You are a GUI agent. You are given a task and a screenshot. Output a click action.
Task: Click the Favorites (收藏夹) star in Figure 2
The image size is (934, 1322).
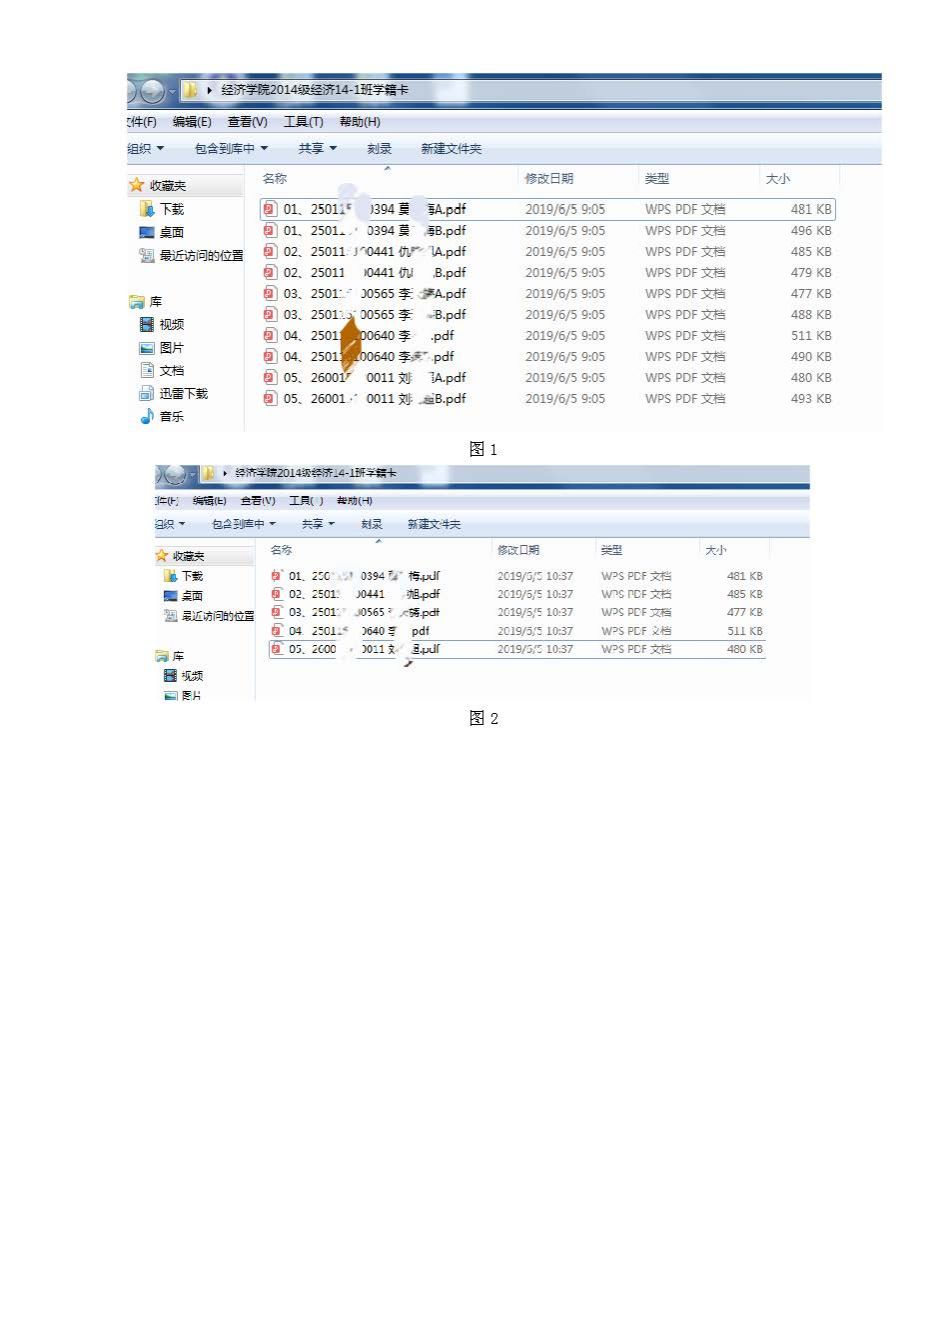[162, 556]
